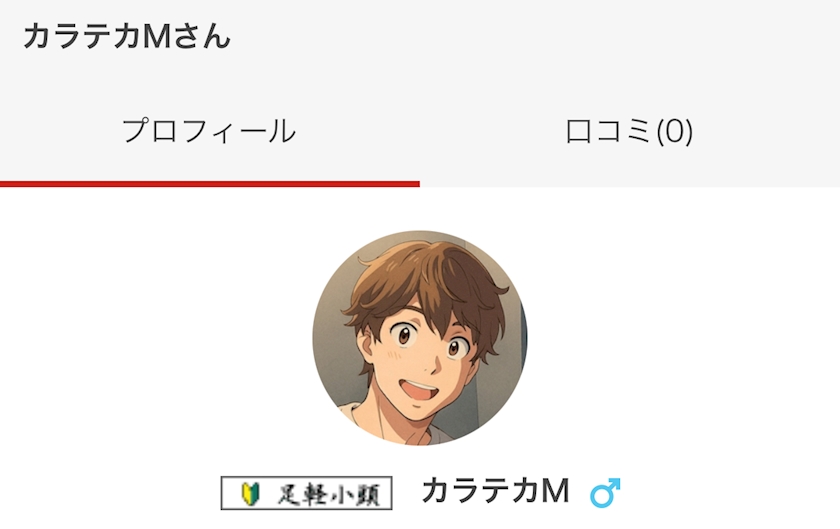The image size is (840, 529).
Task: Show profile details via プロフィール label
Action: point(209,131)
